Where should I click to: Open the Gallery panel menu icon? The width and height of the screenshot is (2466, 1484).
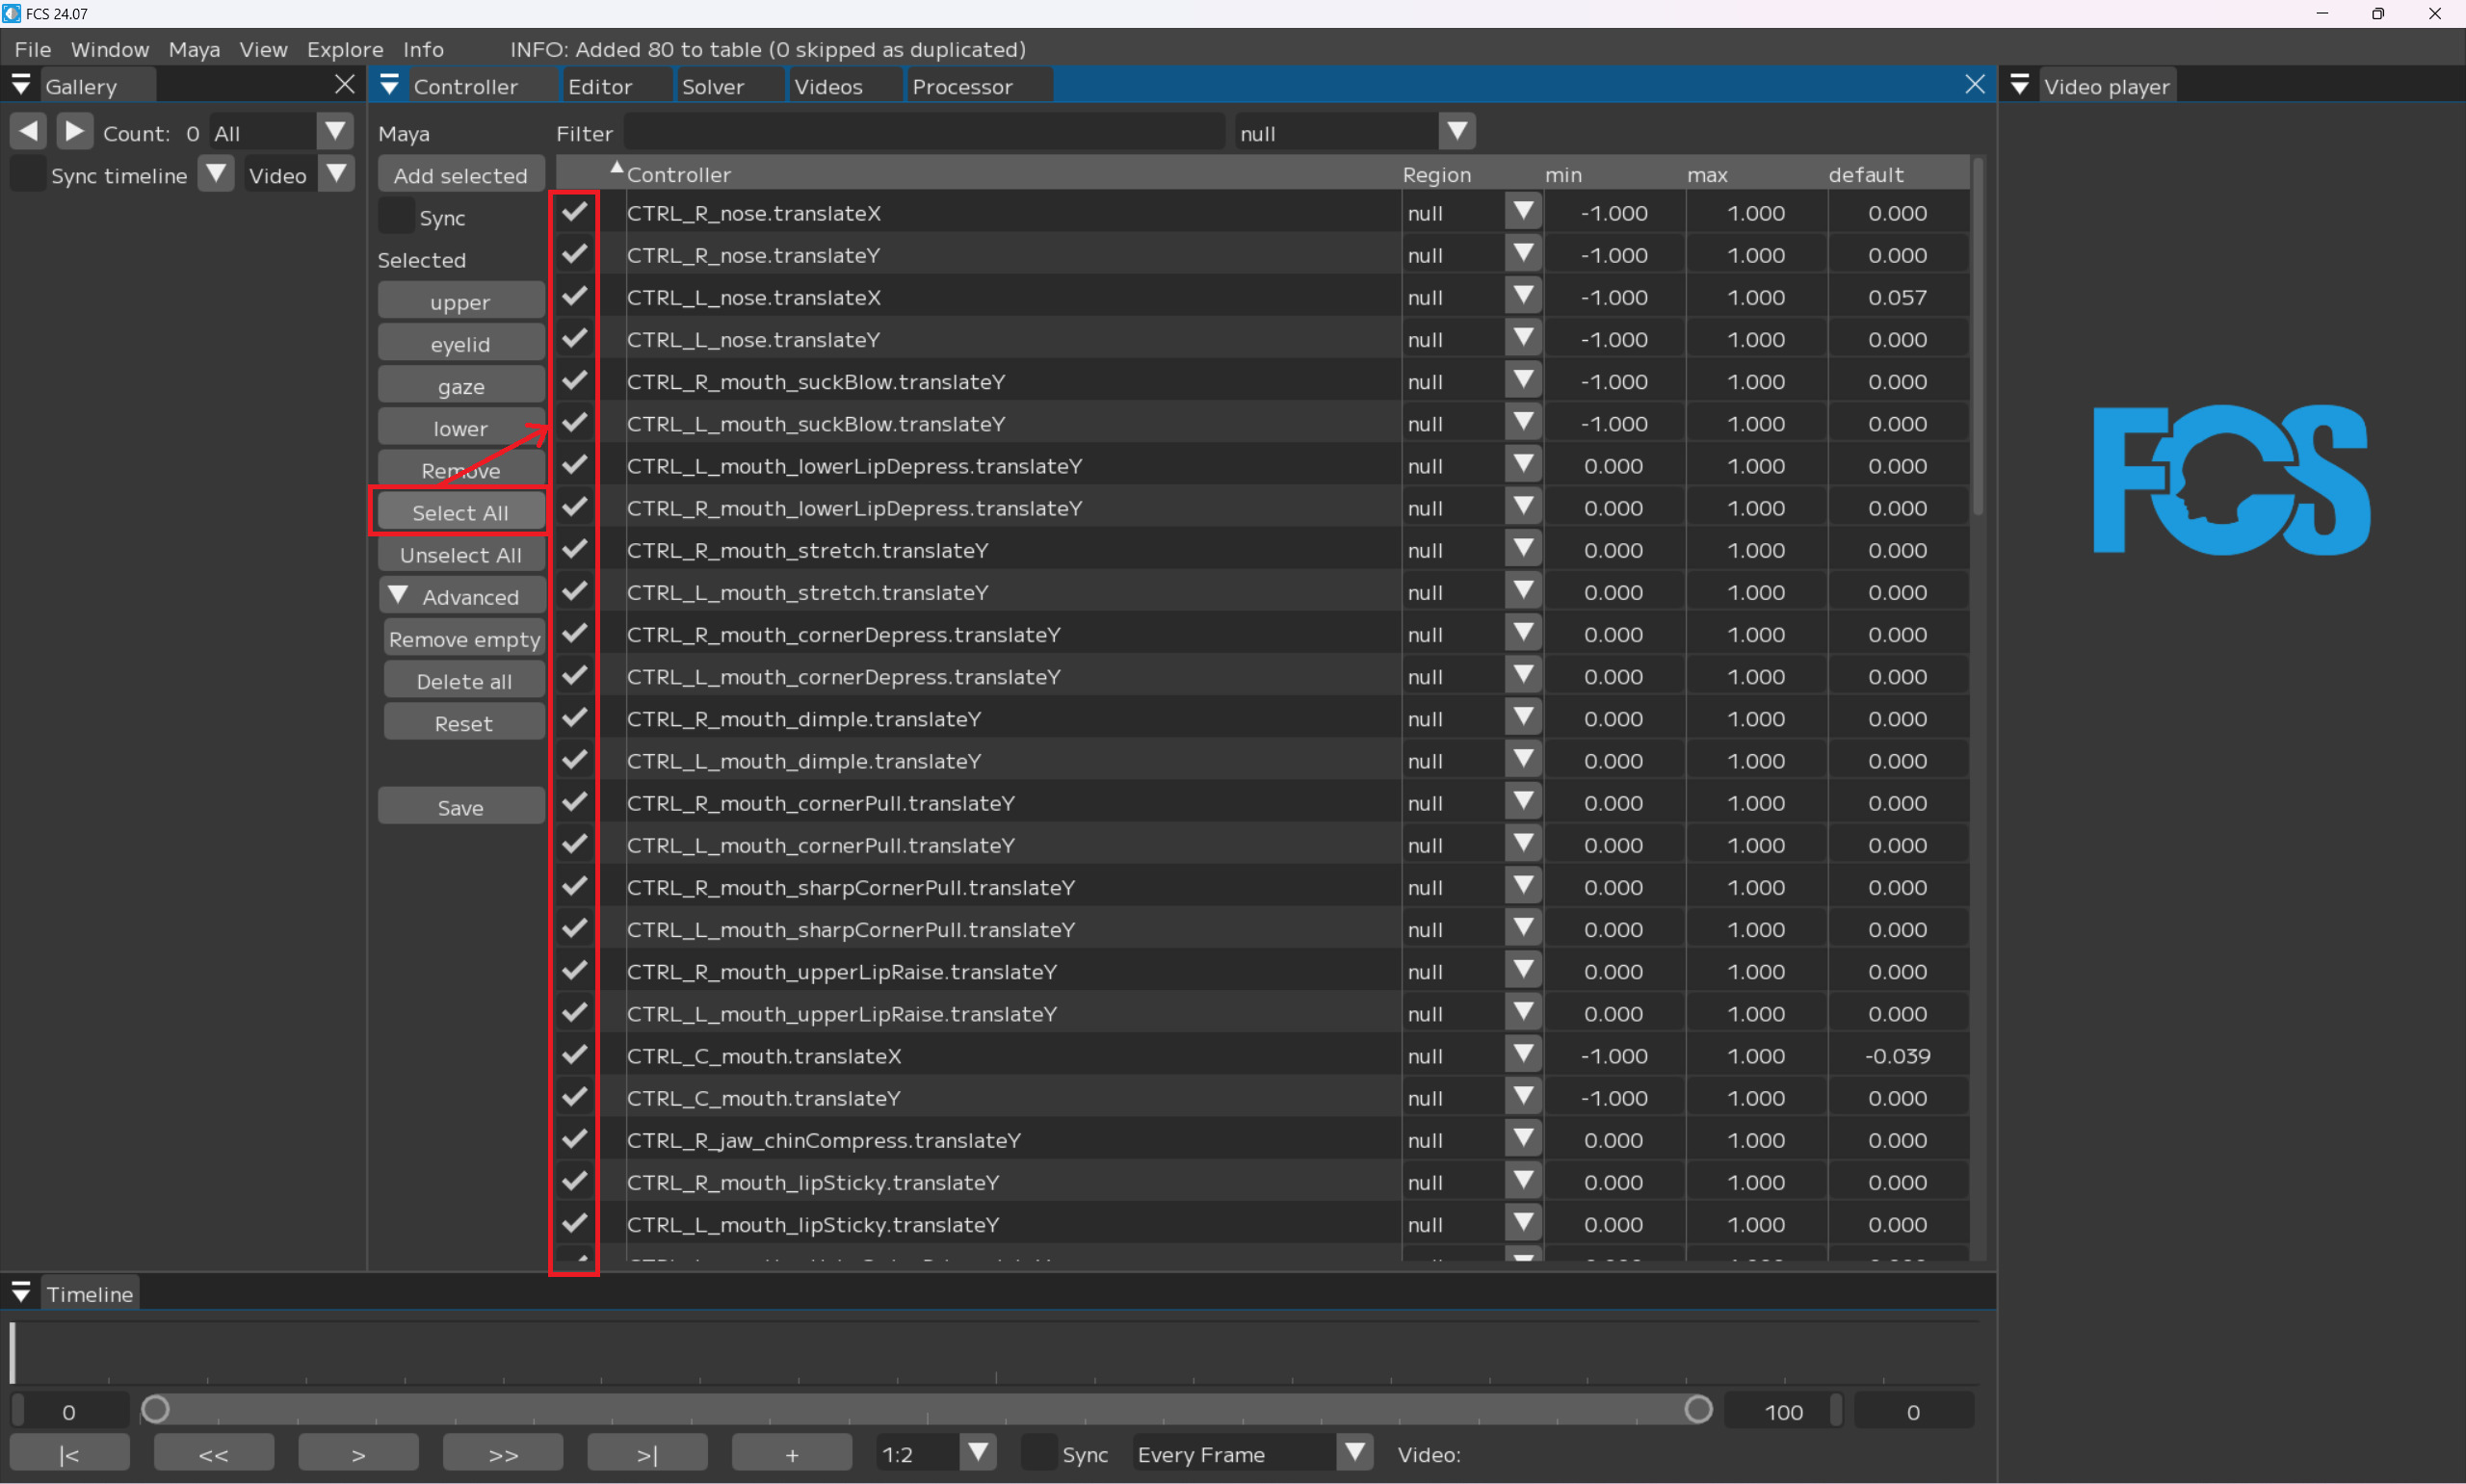pyautogui.click(x=21, y=86)
